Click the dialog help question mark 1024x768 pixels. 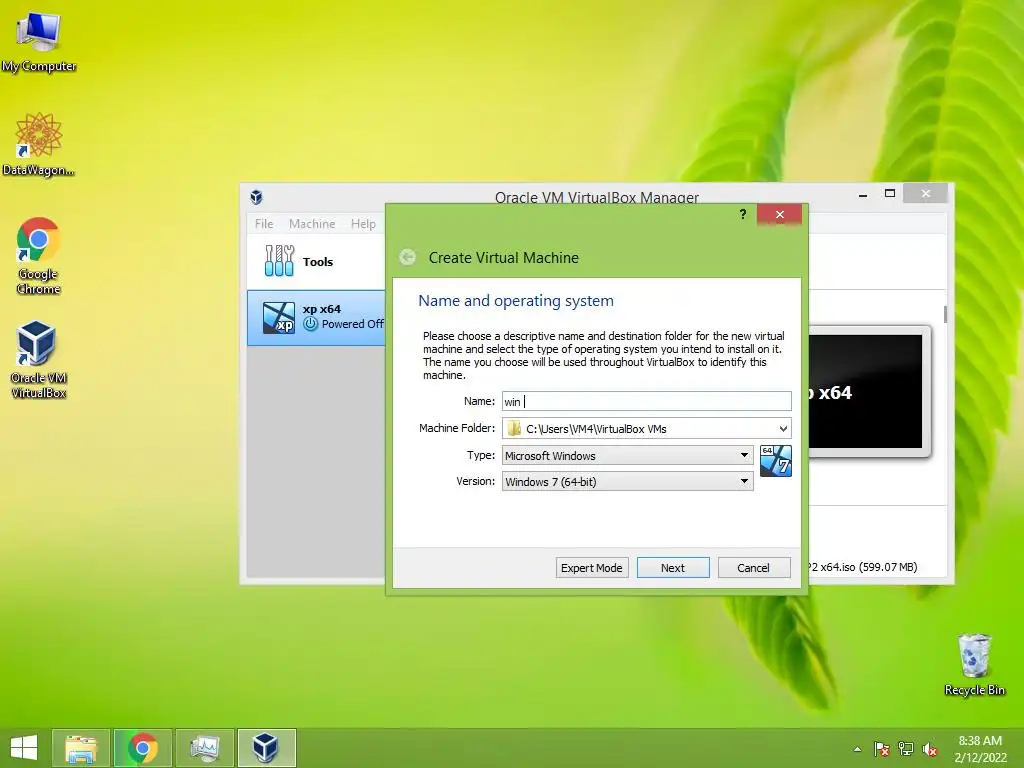coord(743,214)
